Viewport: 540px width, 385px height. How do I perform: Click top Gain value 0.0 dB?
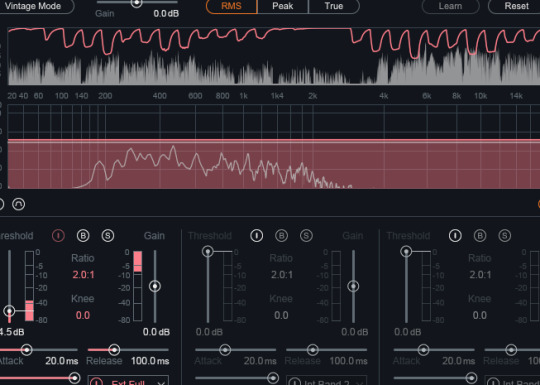pos(166,13)
